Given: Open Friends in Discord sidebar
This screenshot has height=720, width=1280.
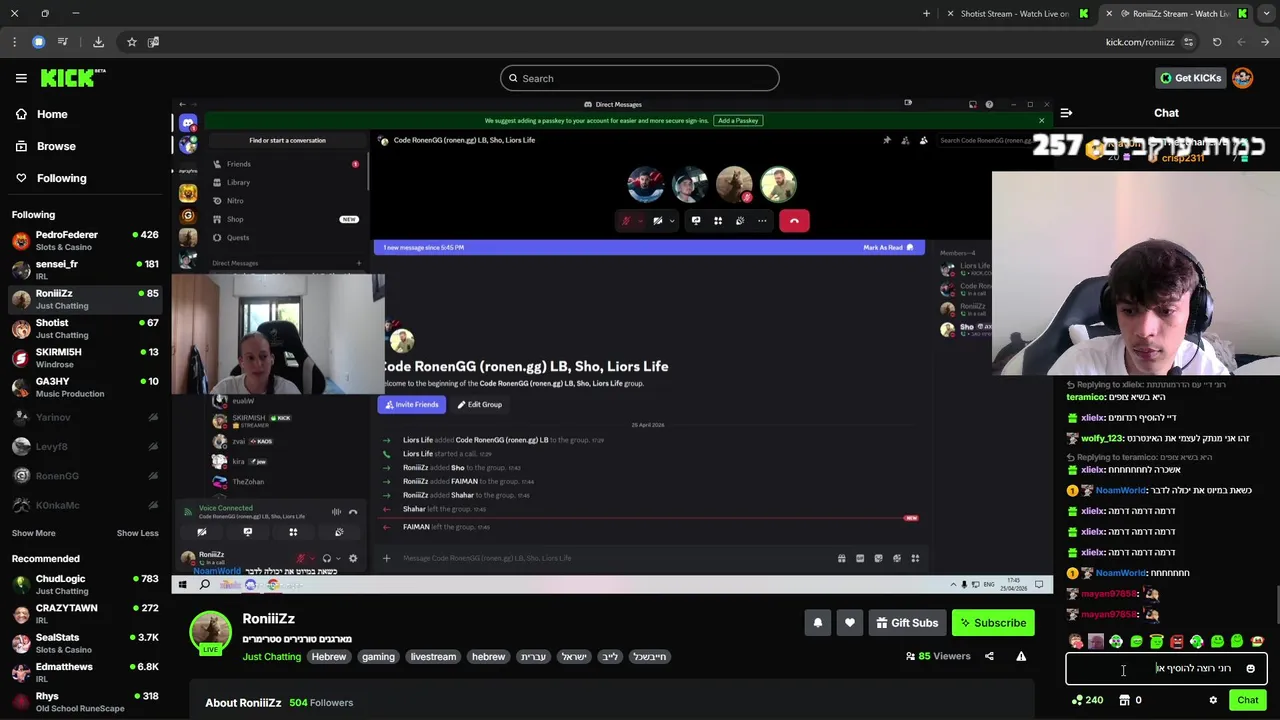Looking at the screenshot, I should click(238, 164).
